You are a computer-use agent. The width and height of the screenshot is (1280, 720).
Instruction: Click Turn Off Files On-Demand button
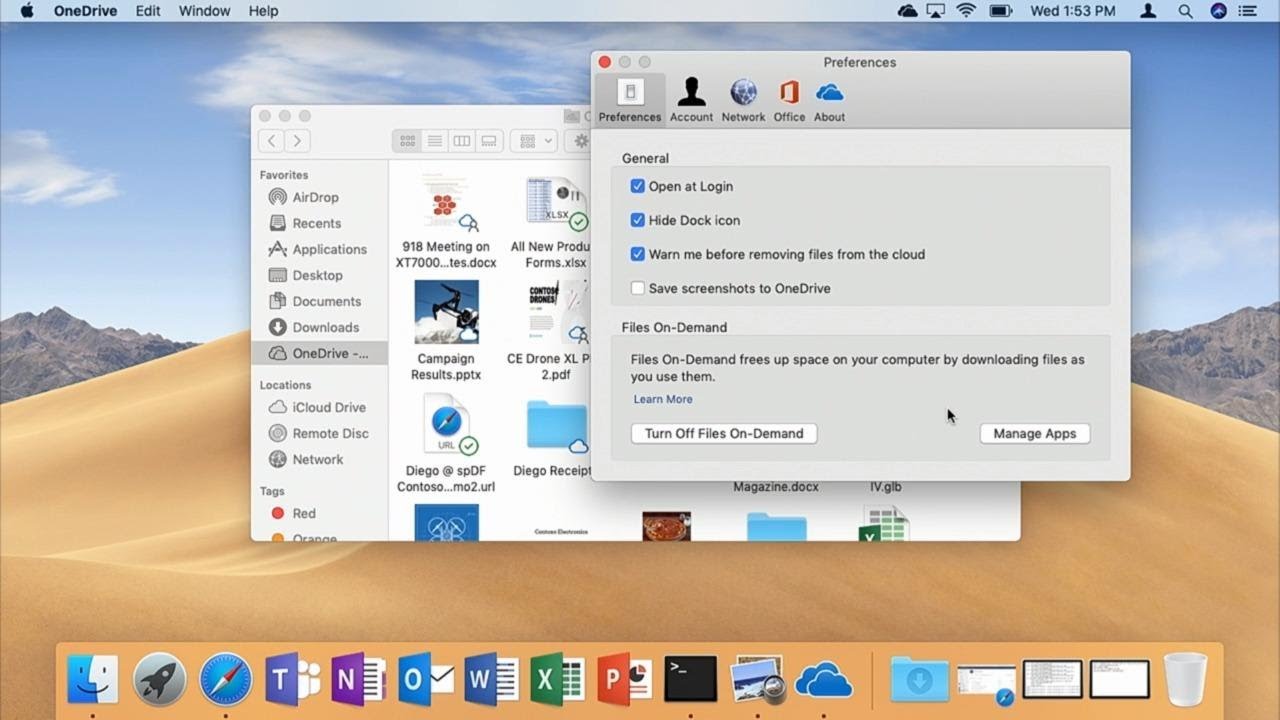click(724, 433)
